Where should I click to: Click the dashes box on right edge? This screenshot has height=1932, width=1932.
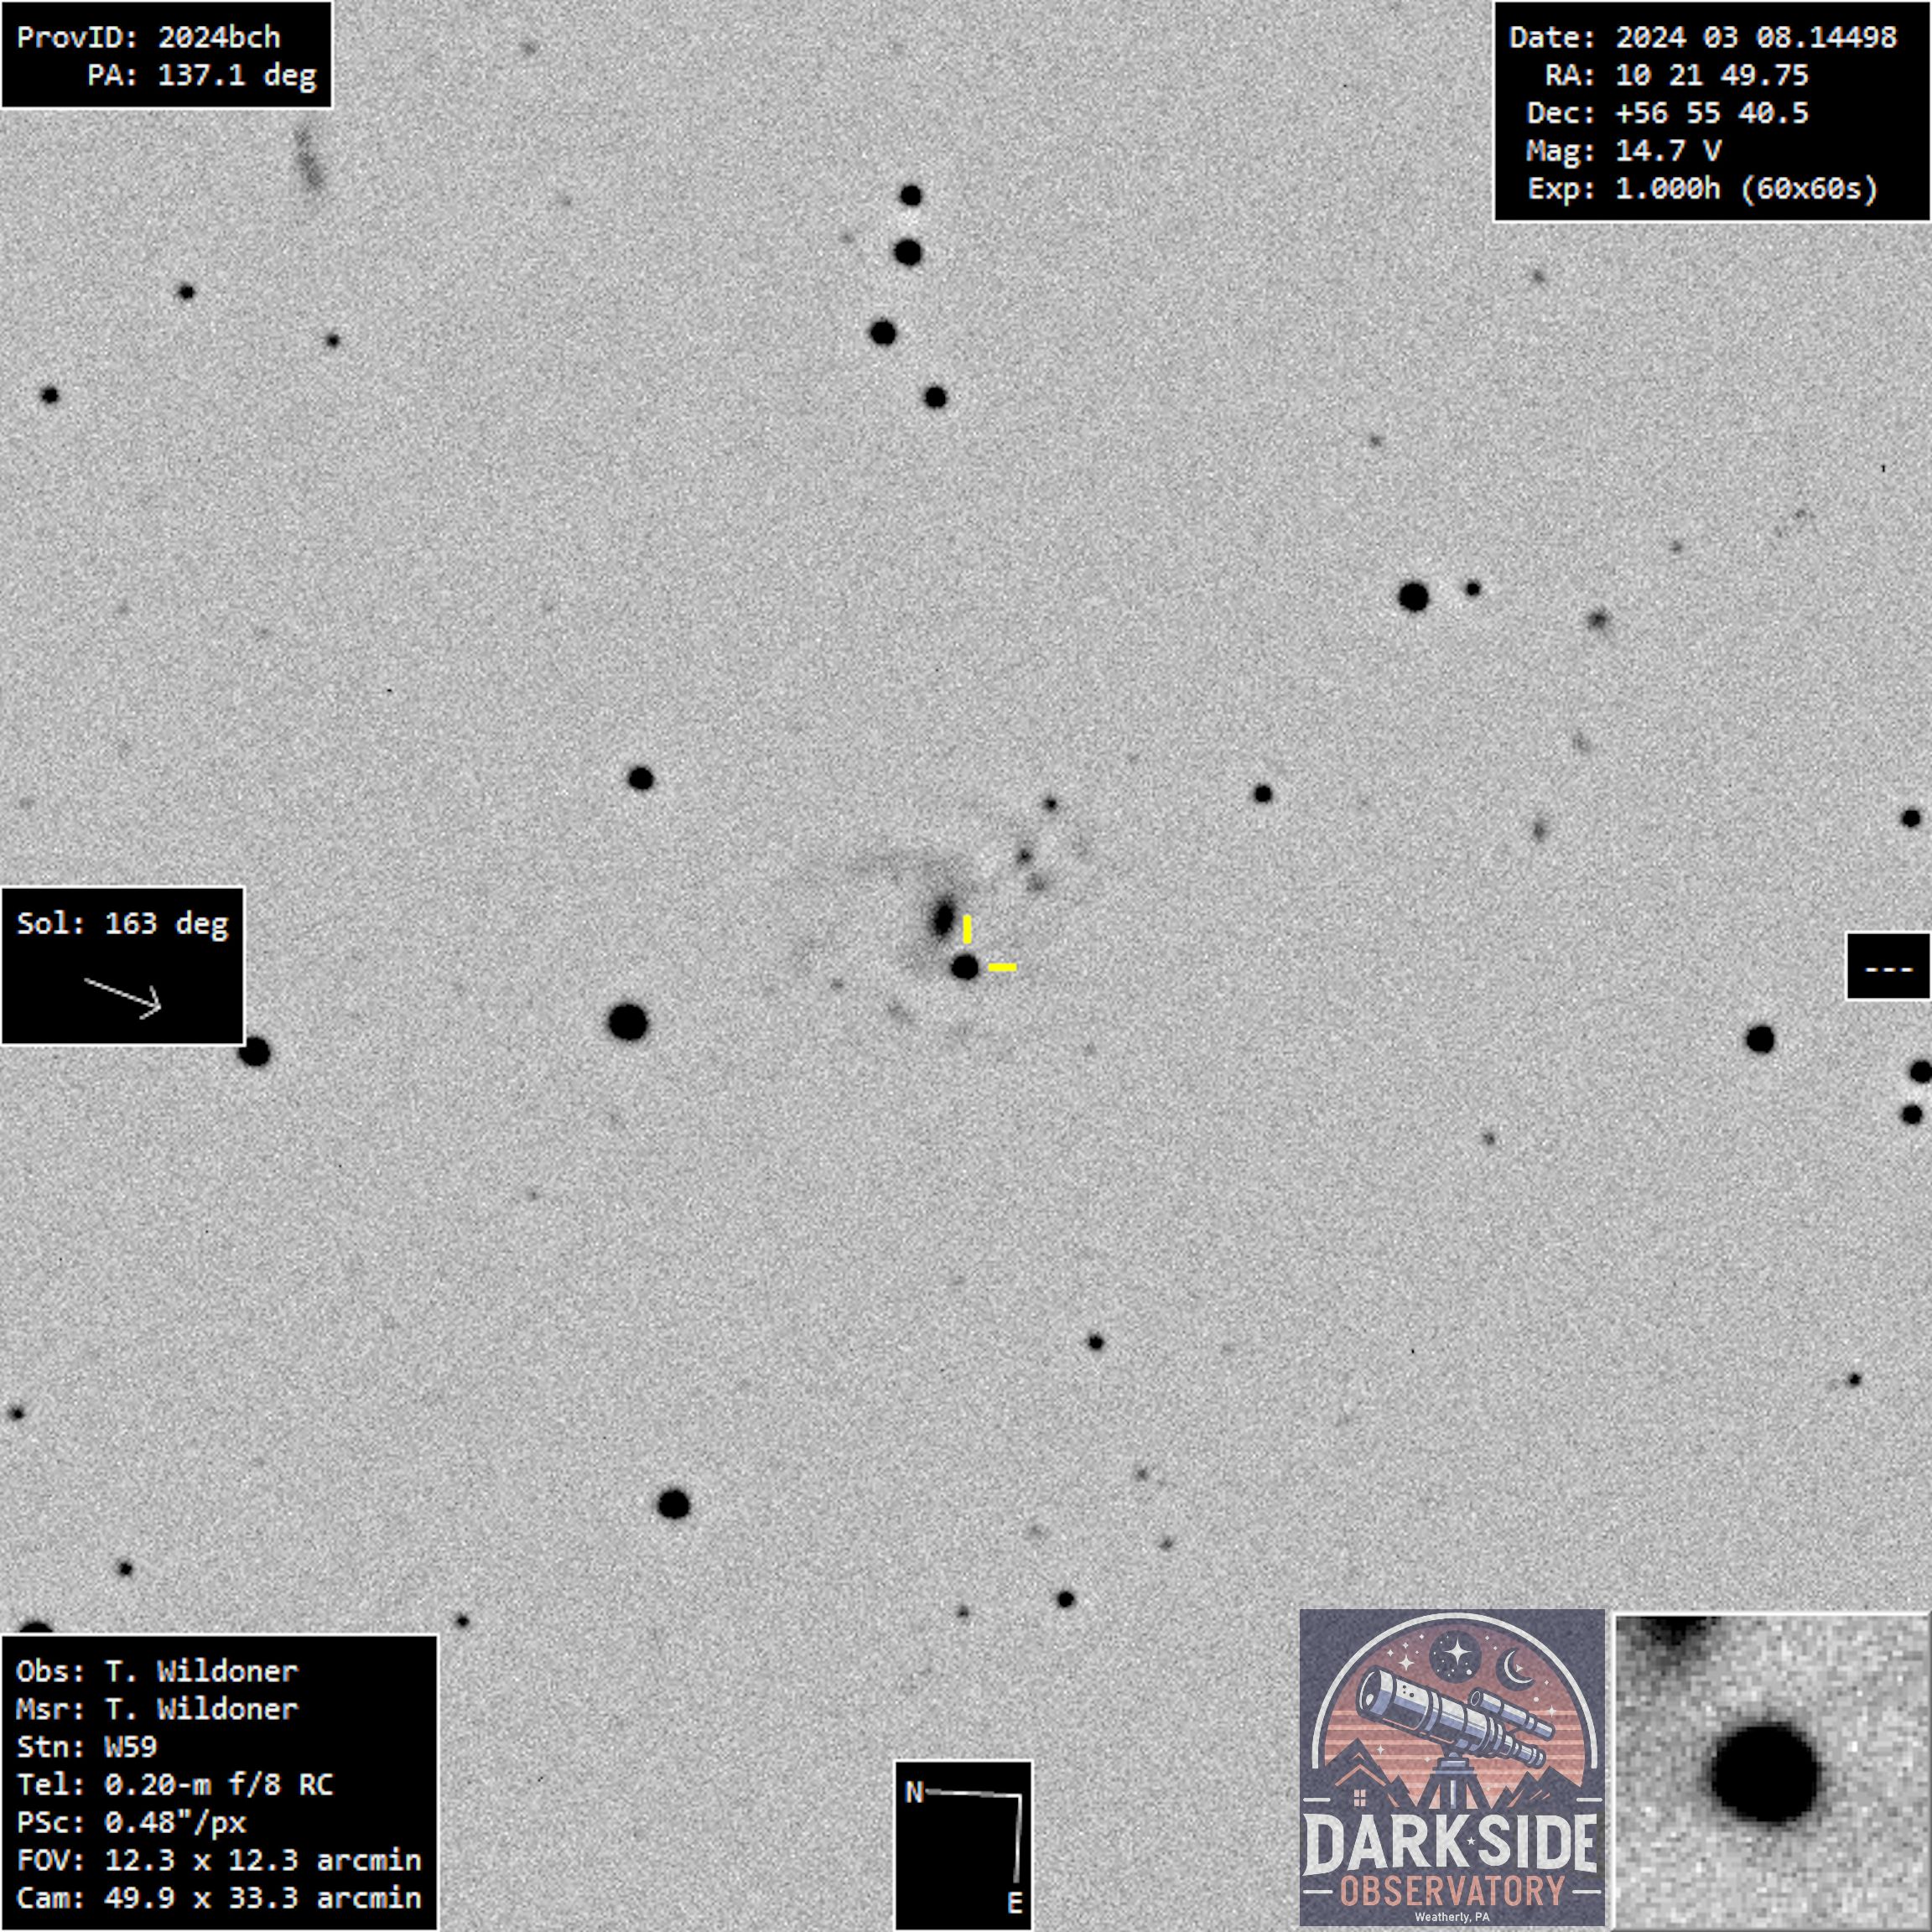[x=1888, y=966]
